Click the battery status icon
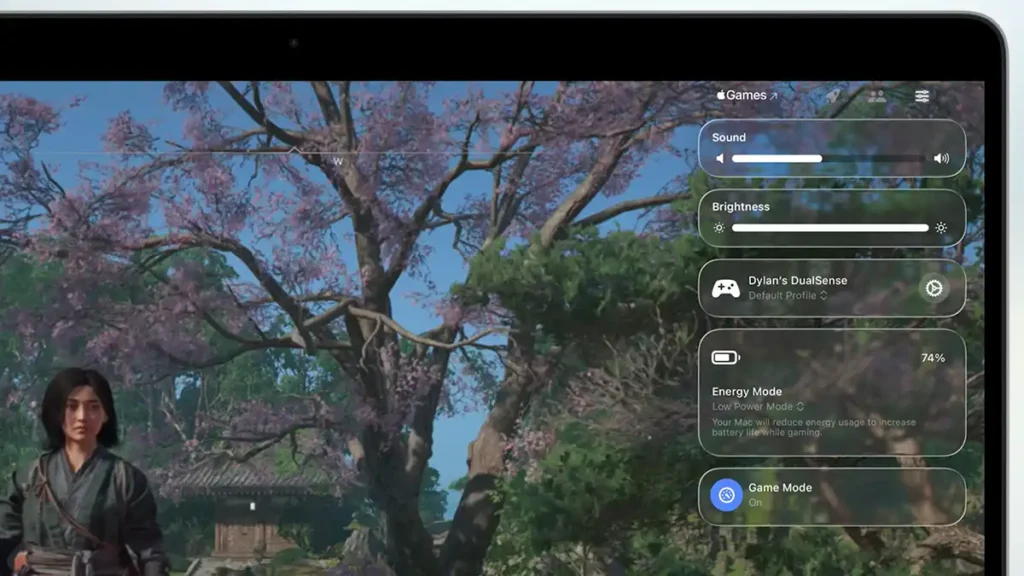 725,358
